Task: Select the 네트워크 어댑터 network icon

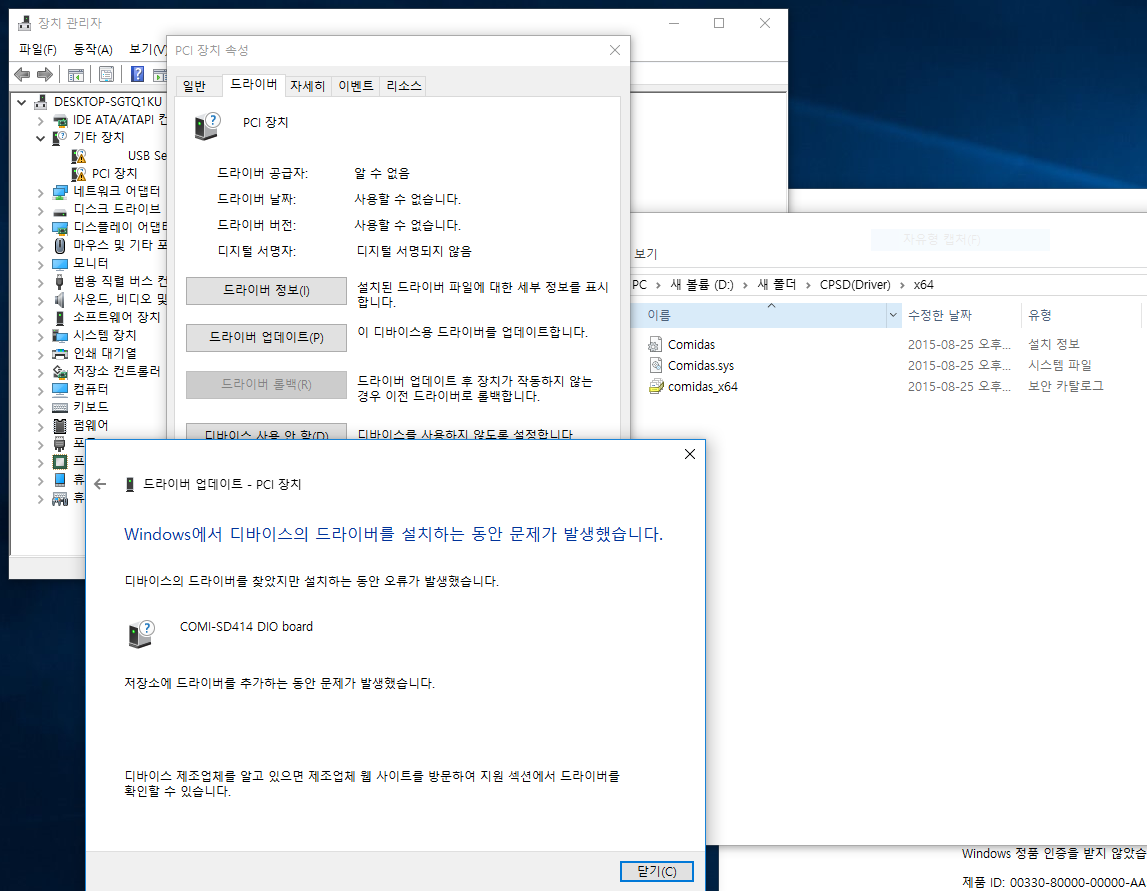Action: click(x=60, y=192)
